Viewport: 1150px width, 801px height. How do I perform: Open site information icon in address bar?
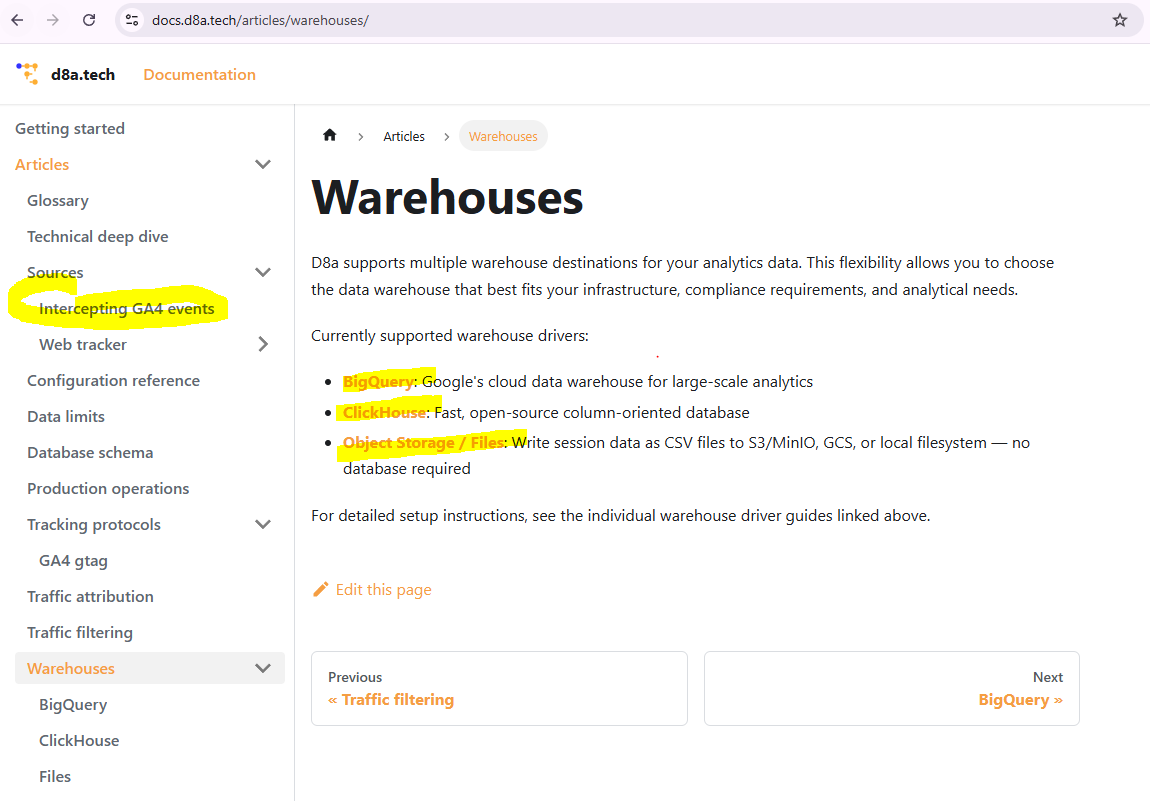point(134,20)
